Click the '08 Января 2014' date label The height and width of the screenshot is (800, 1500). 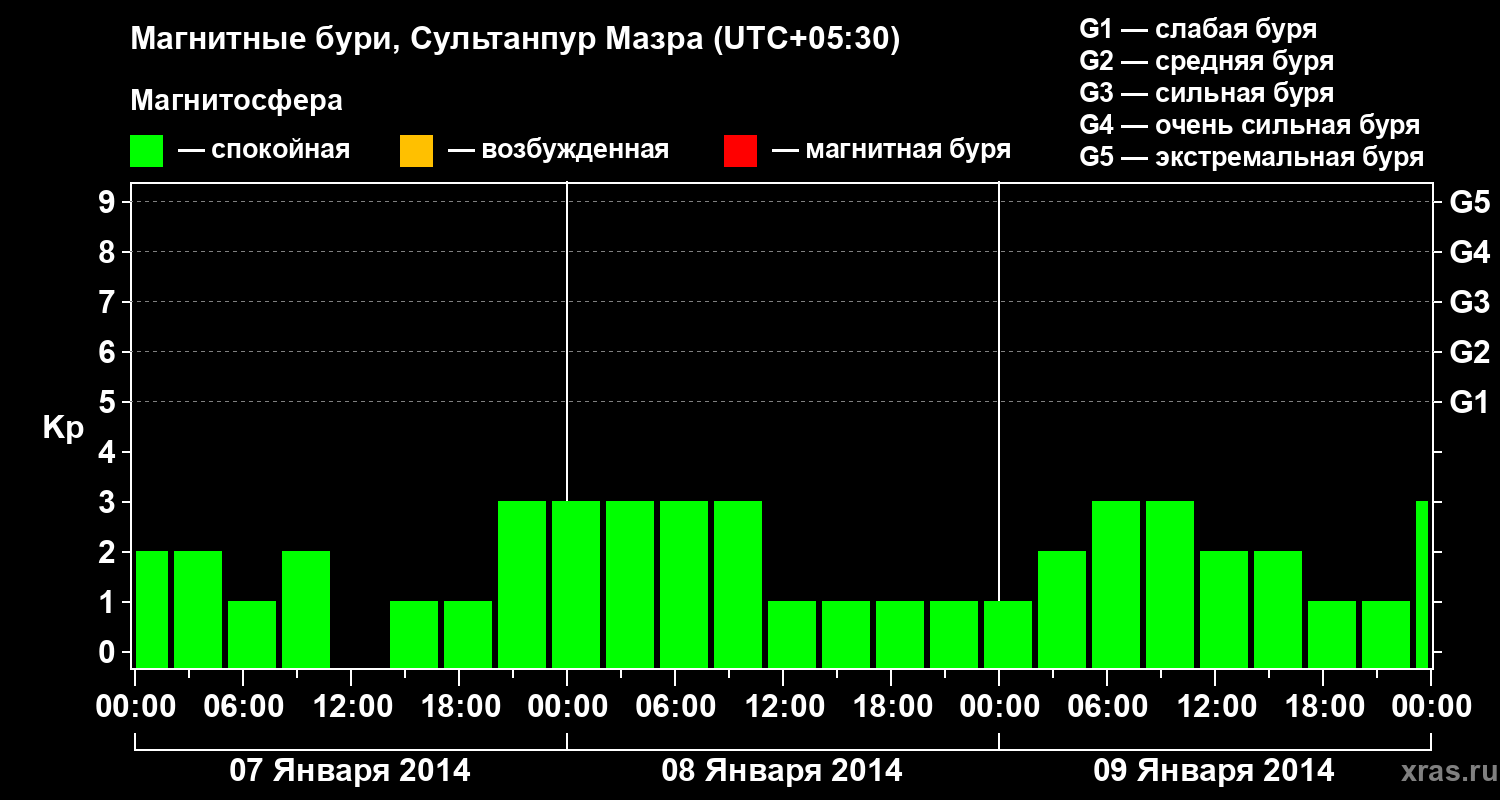(x=782, y=771)
